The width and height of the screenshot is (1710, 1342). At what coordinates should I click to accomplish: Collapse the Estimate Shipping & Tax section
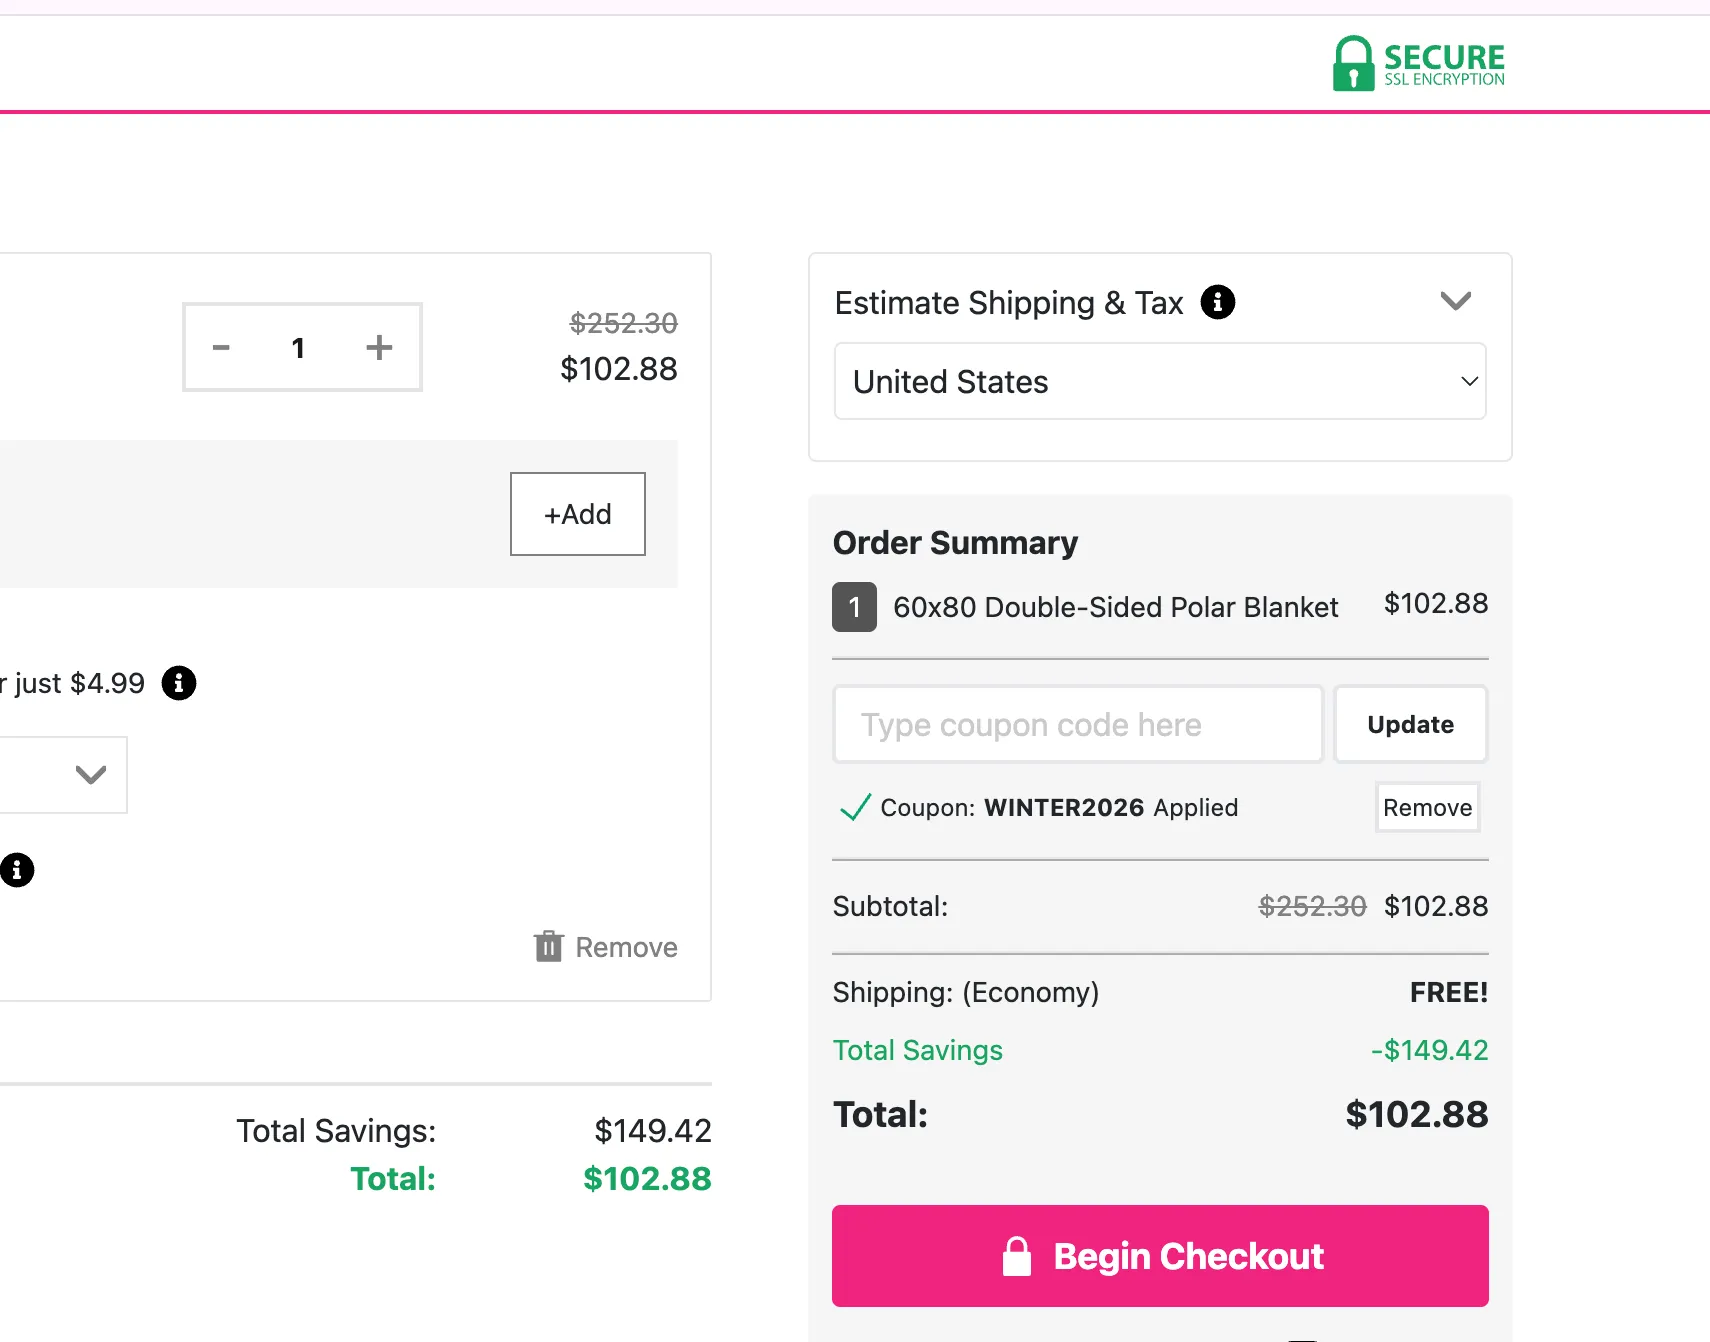1455,301
